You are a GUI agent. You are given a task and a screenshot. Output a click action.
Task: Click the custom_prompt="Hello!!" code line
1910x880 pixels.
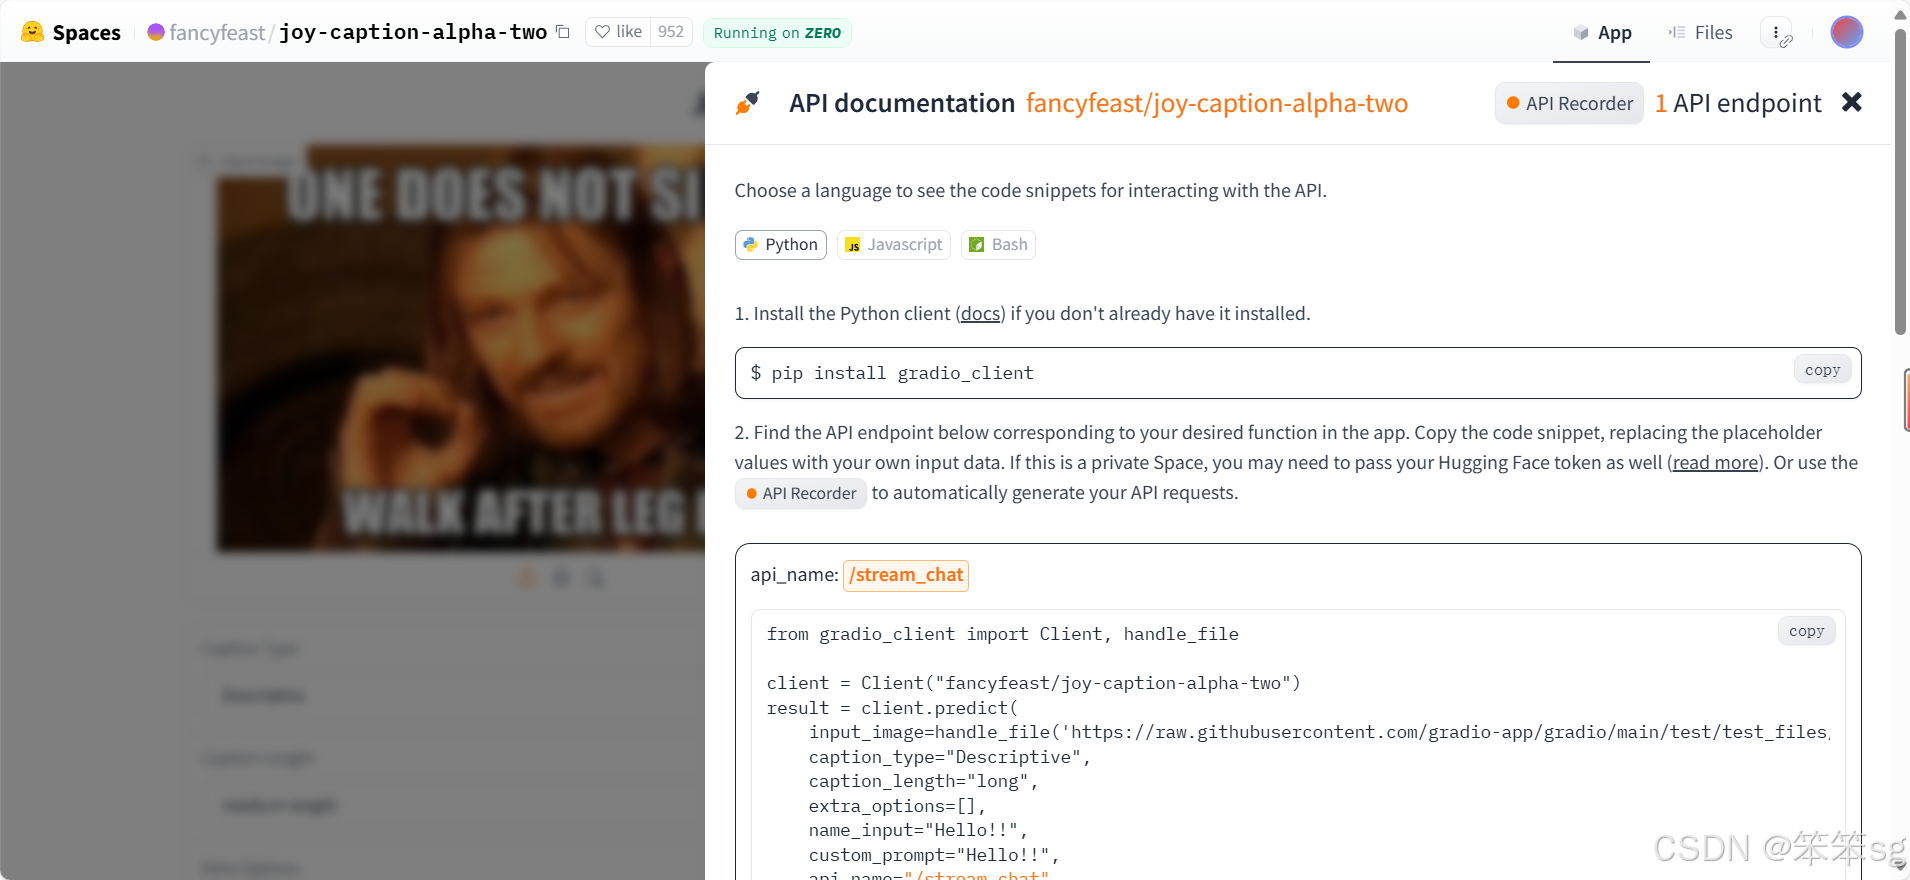click(x=934, y=855)
